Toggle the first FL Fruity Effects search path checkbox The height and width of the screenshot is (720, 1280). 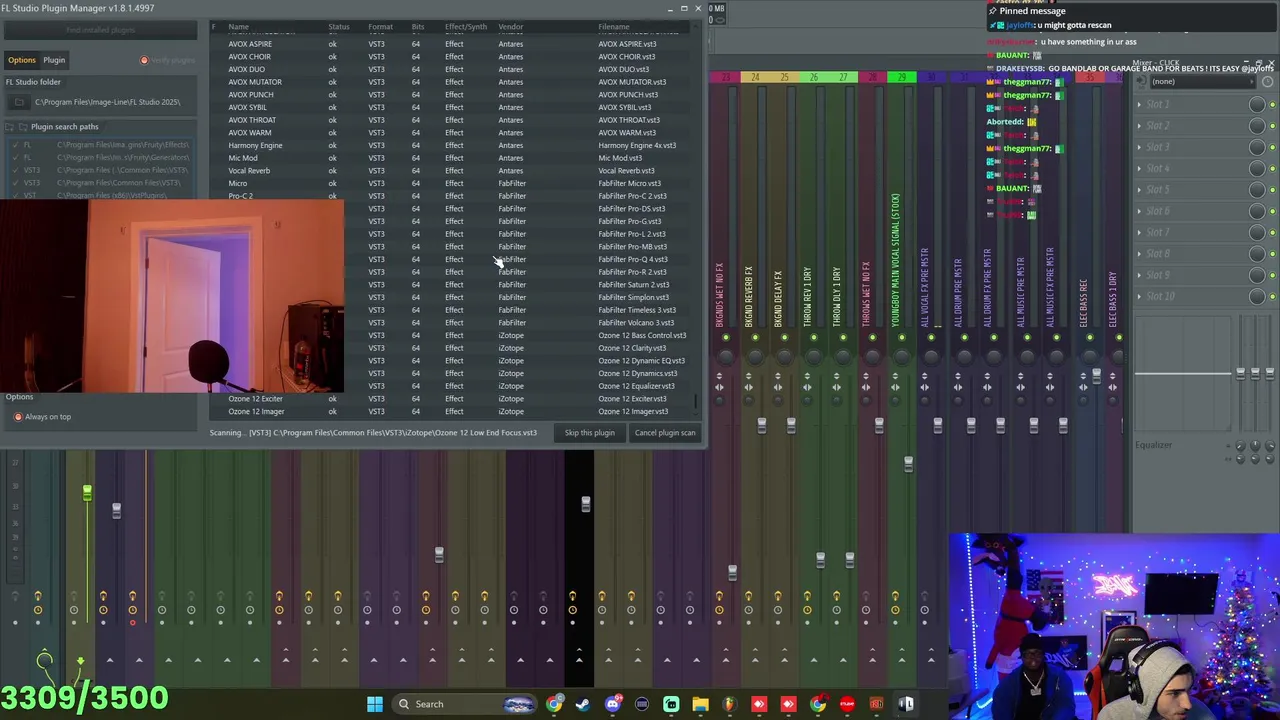pyautogui.click(x=14, y=145)
